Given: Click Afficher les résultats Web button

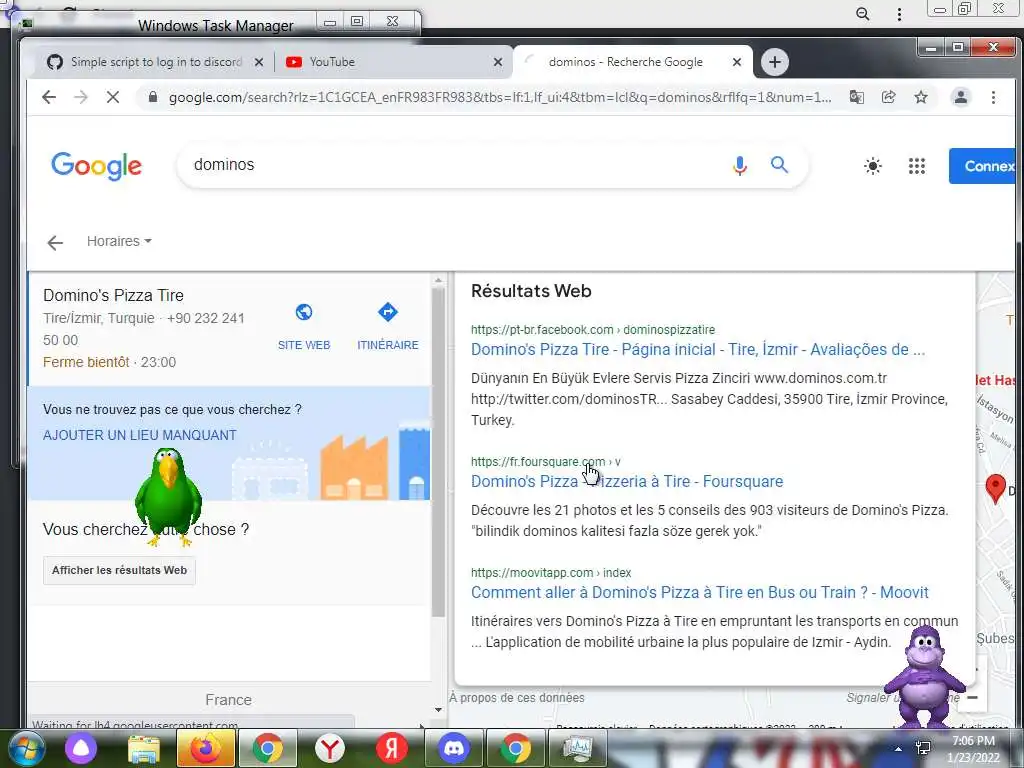Looking at the screenshot, I should point(120,570).
